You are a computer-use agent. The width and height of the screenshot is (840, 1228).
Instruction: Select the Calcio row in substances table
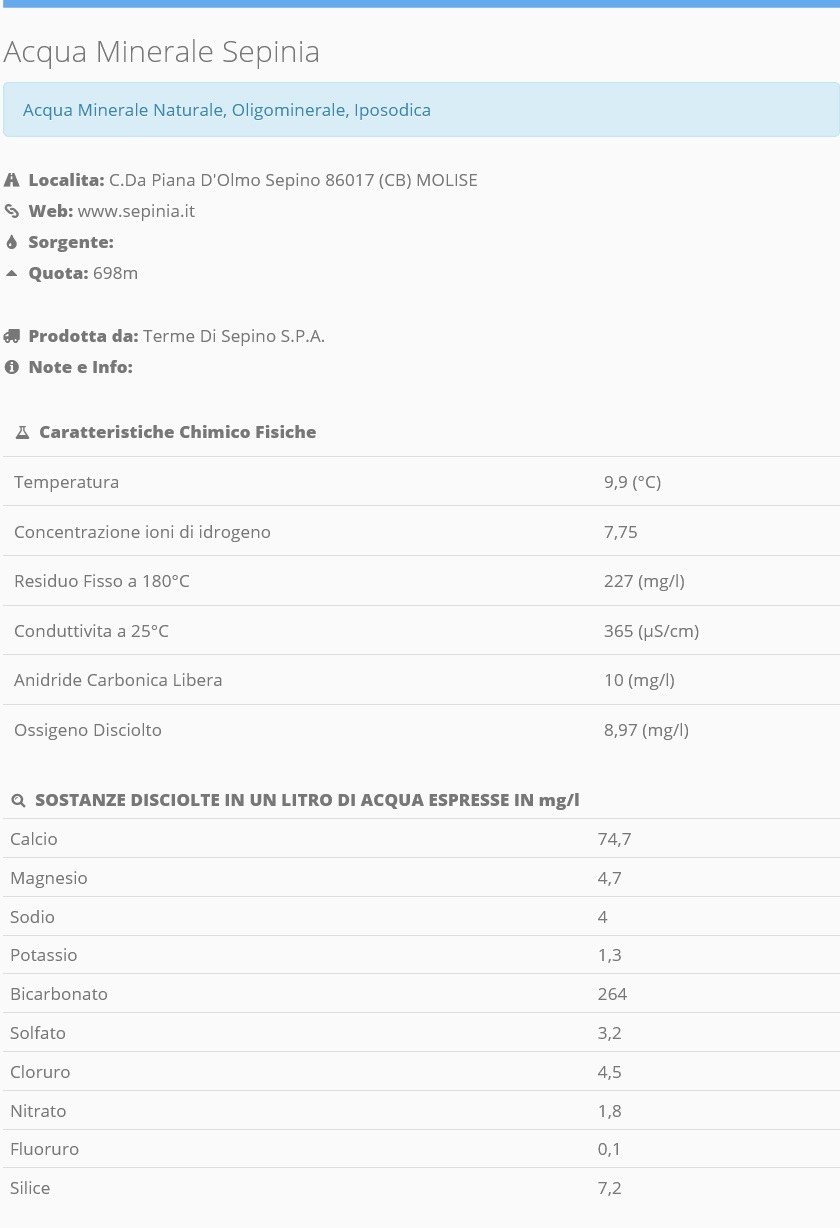(x=421, y=838)
